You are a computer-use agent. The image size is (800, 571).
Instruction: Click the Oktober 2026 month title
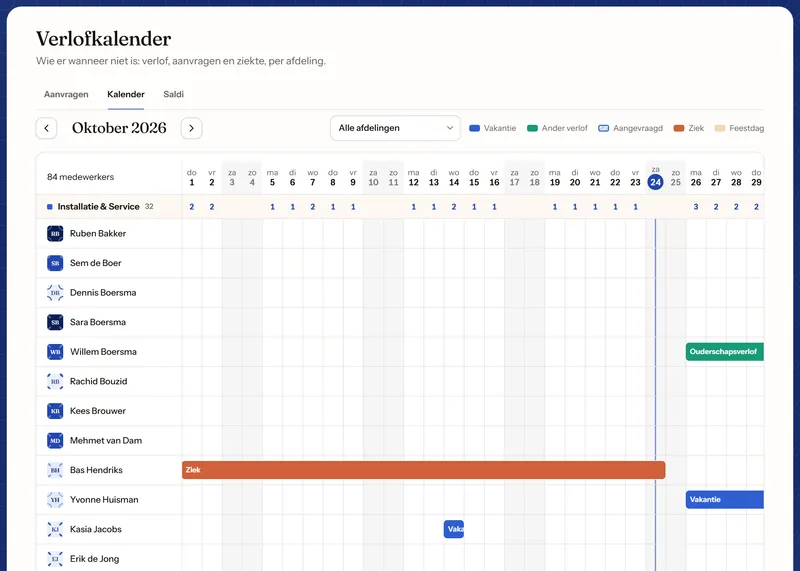(x=119, y=128)
